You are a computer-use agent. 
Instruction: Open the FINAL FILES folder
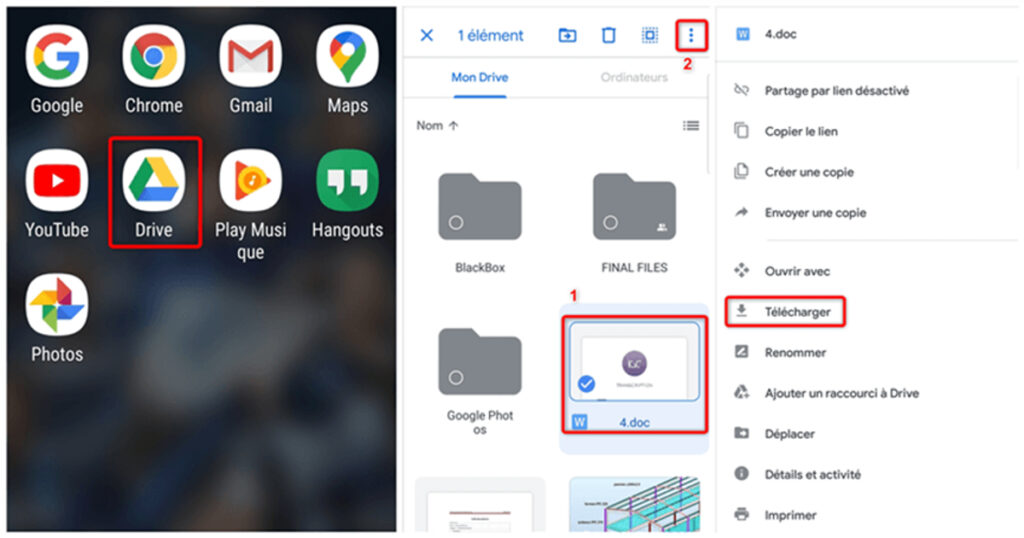click(634, 207)
